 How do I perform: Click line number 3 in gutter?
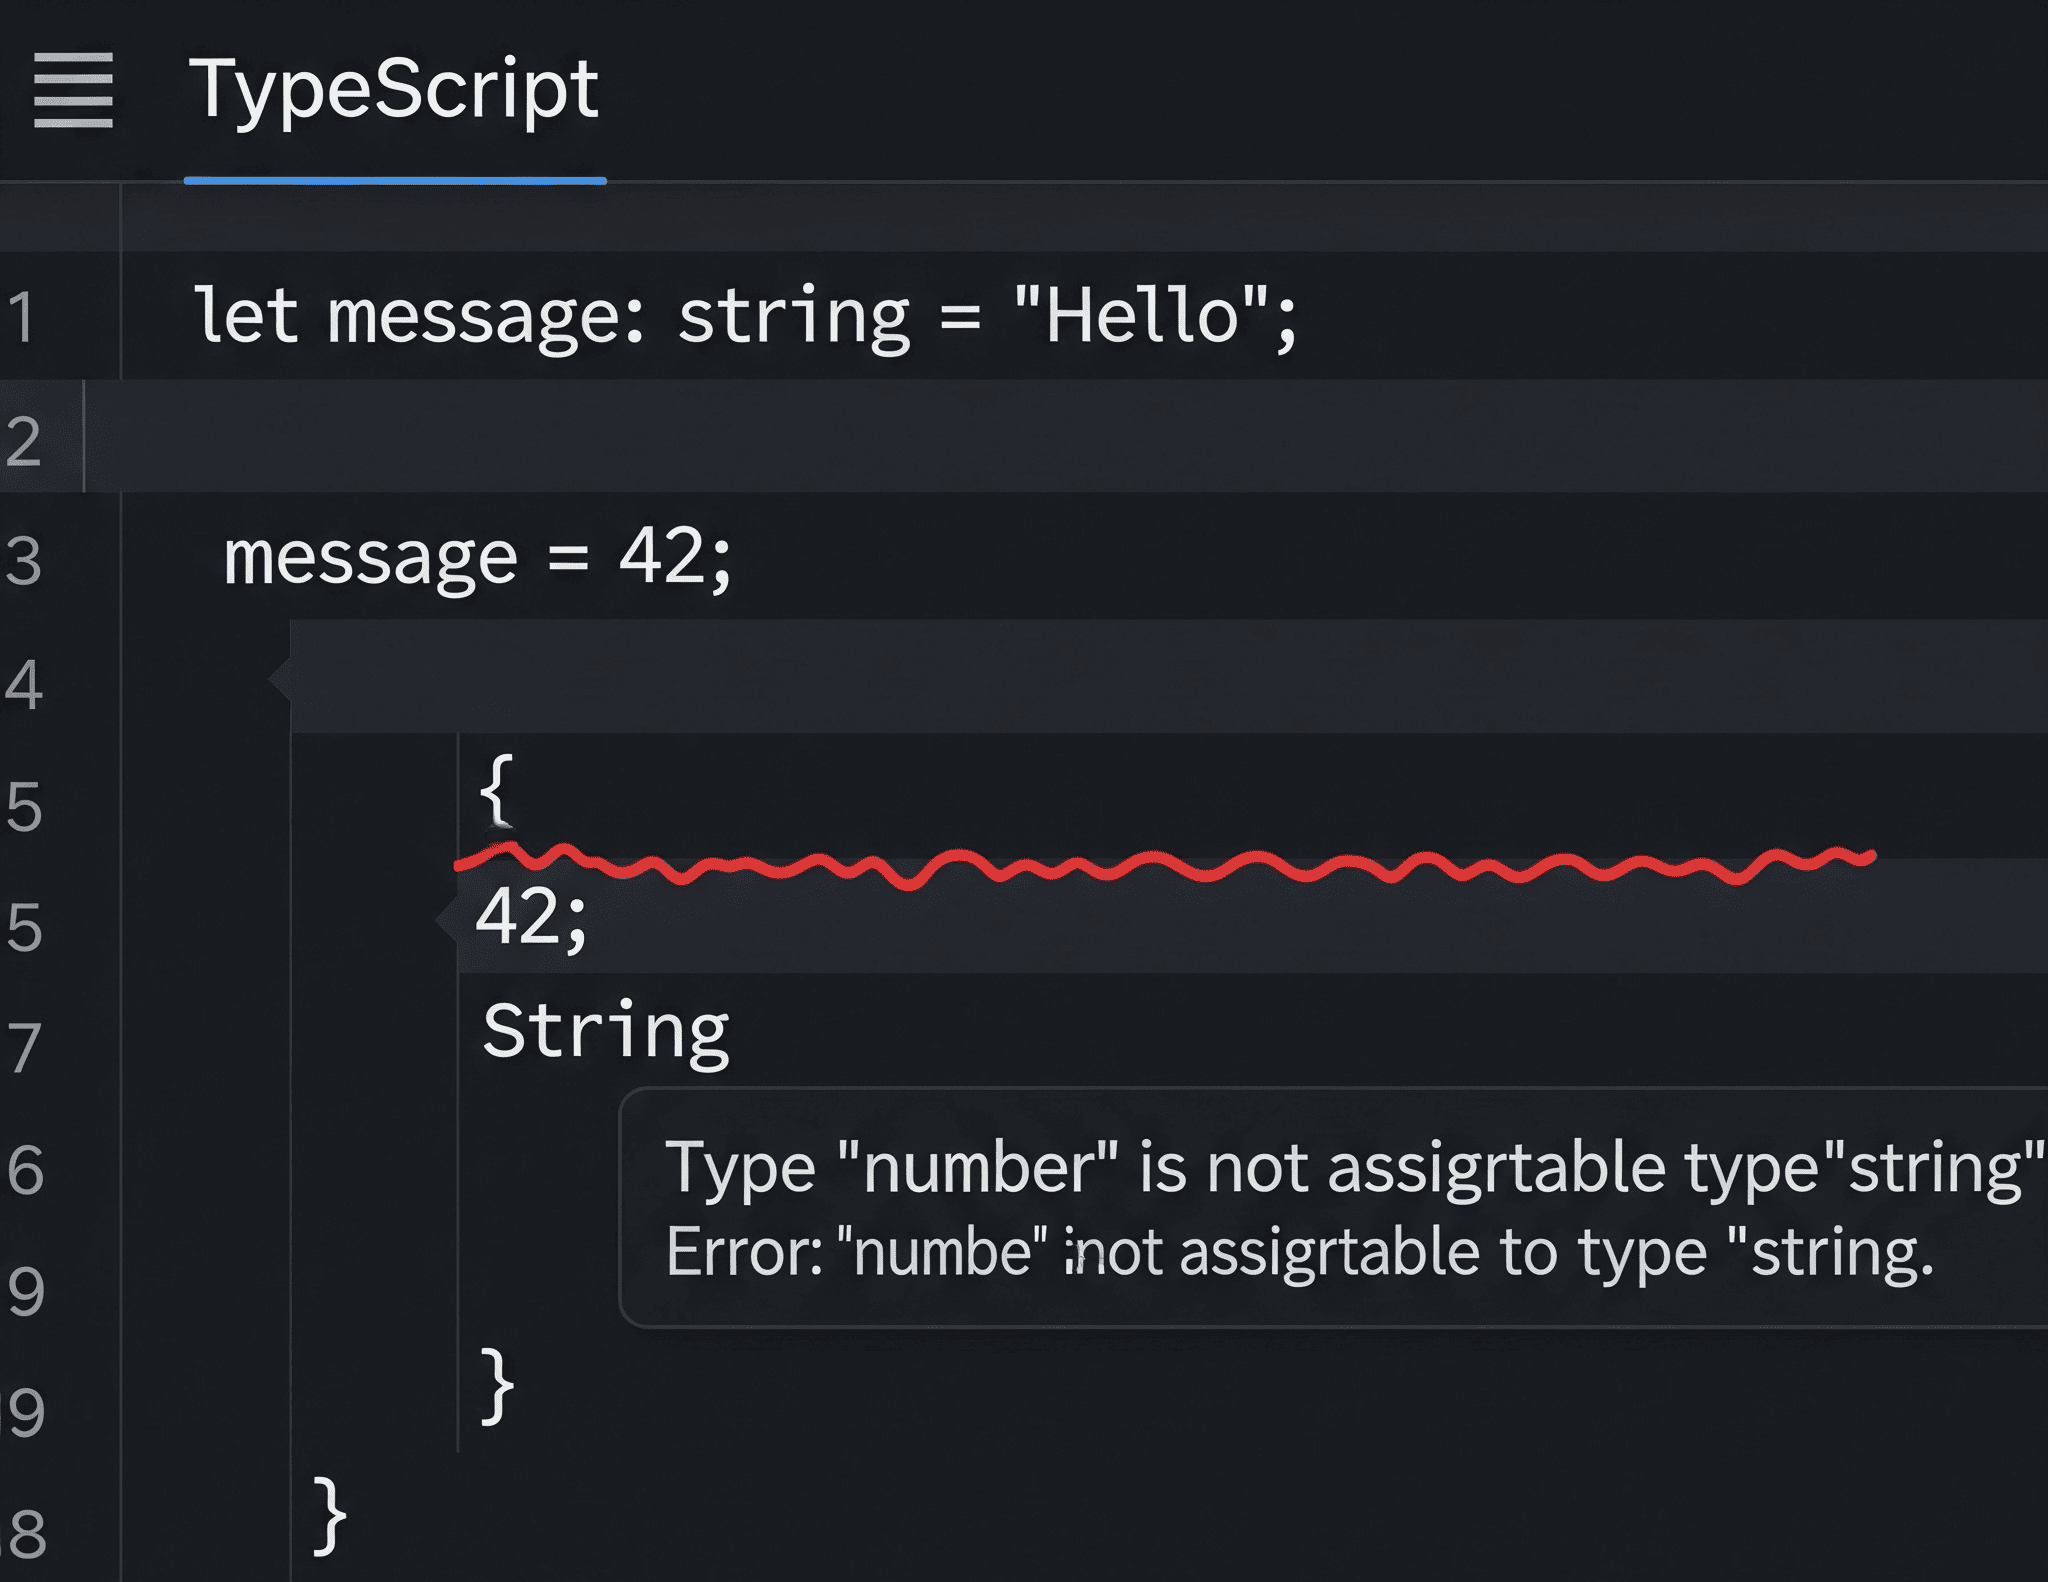click(23, 560)
